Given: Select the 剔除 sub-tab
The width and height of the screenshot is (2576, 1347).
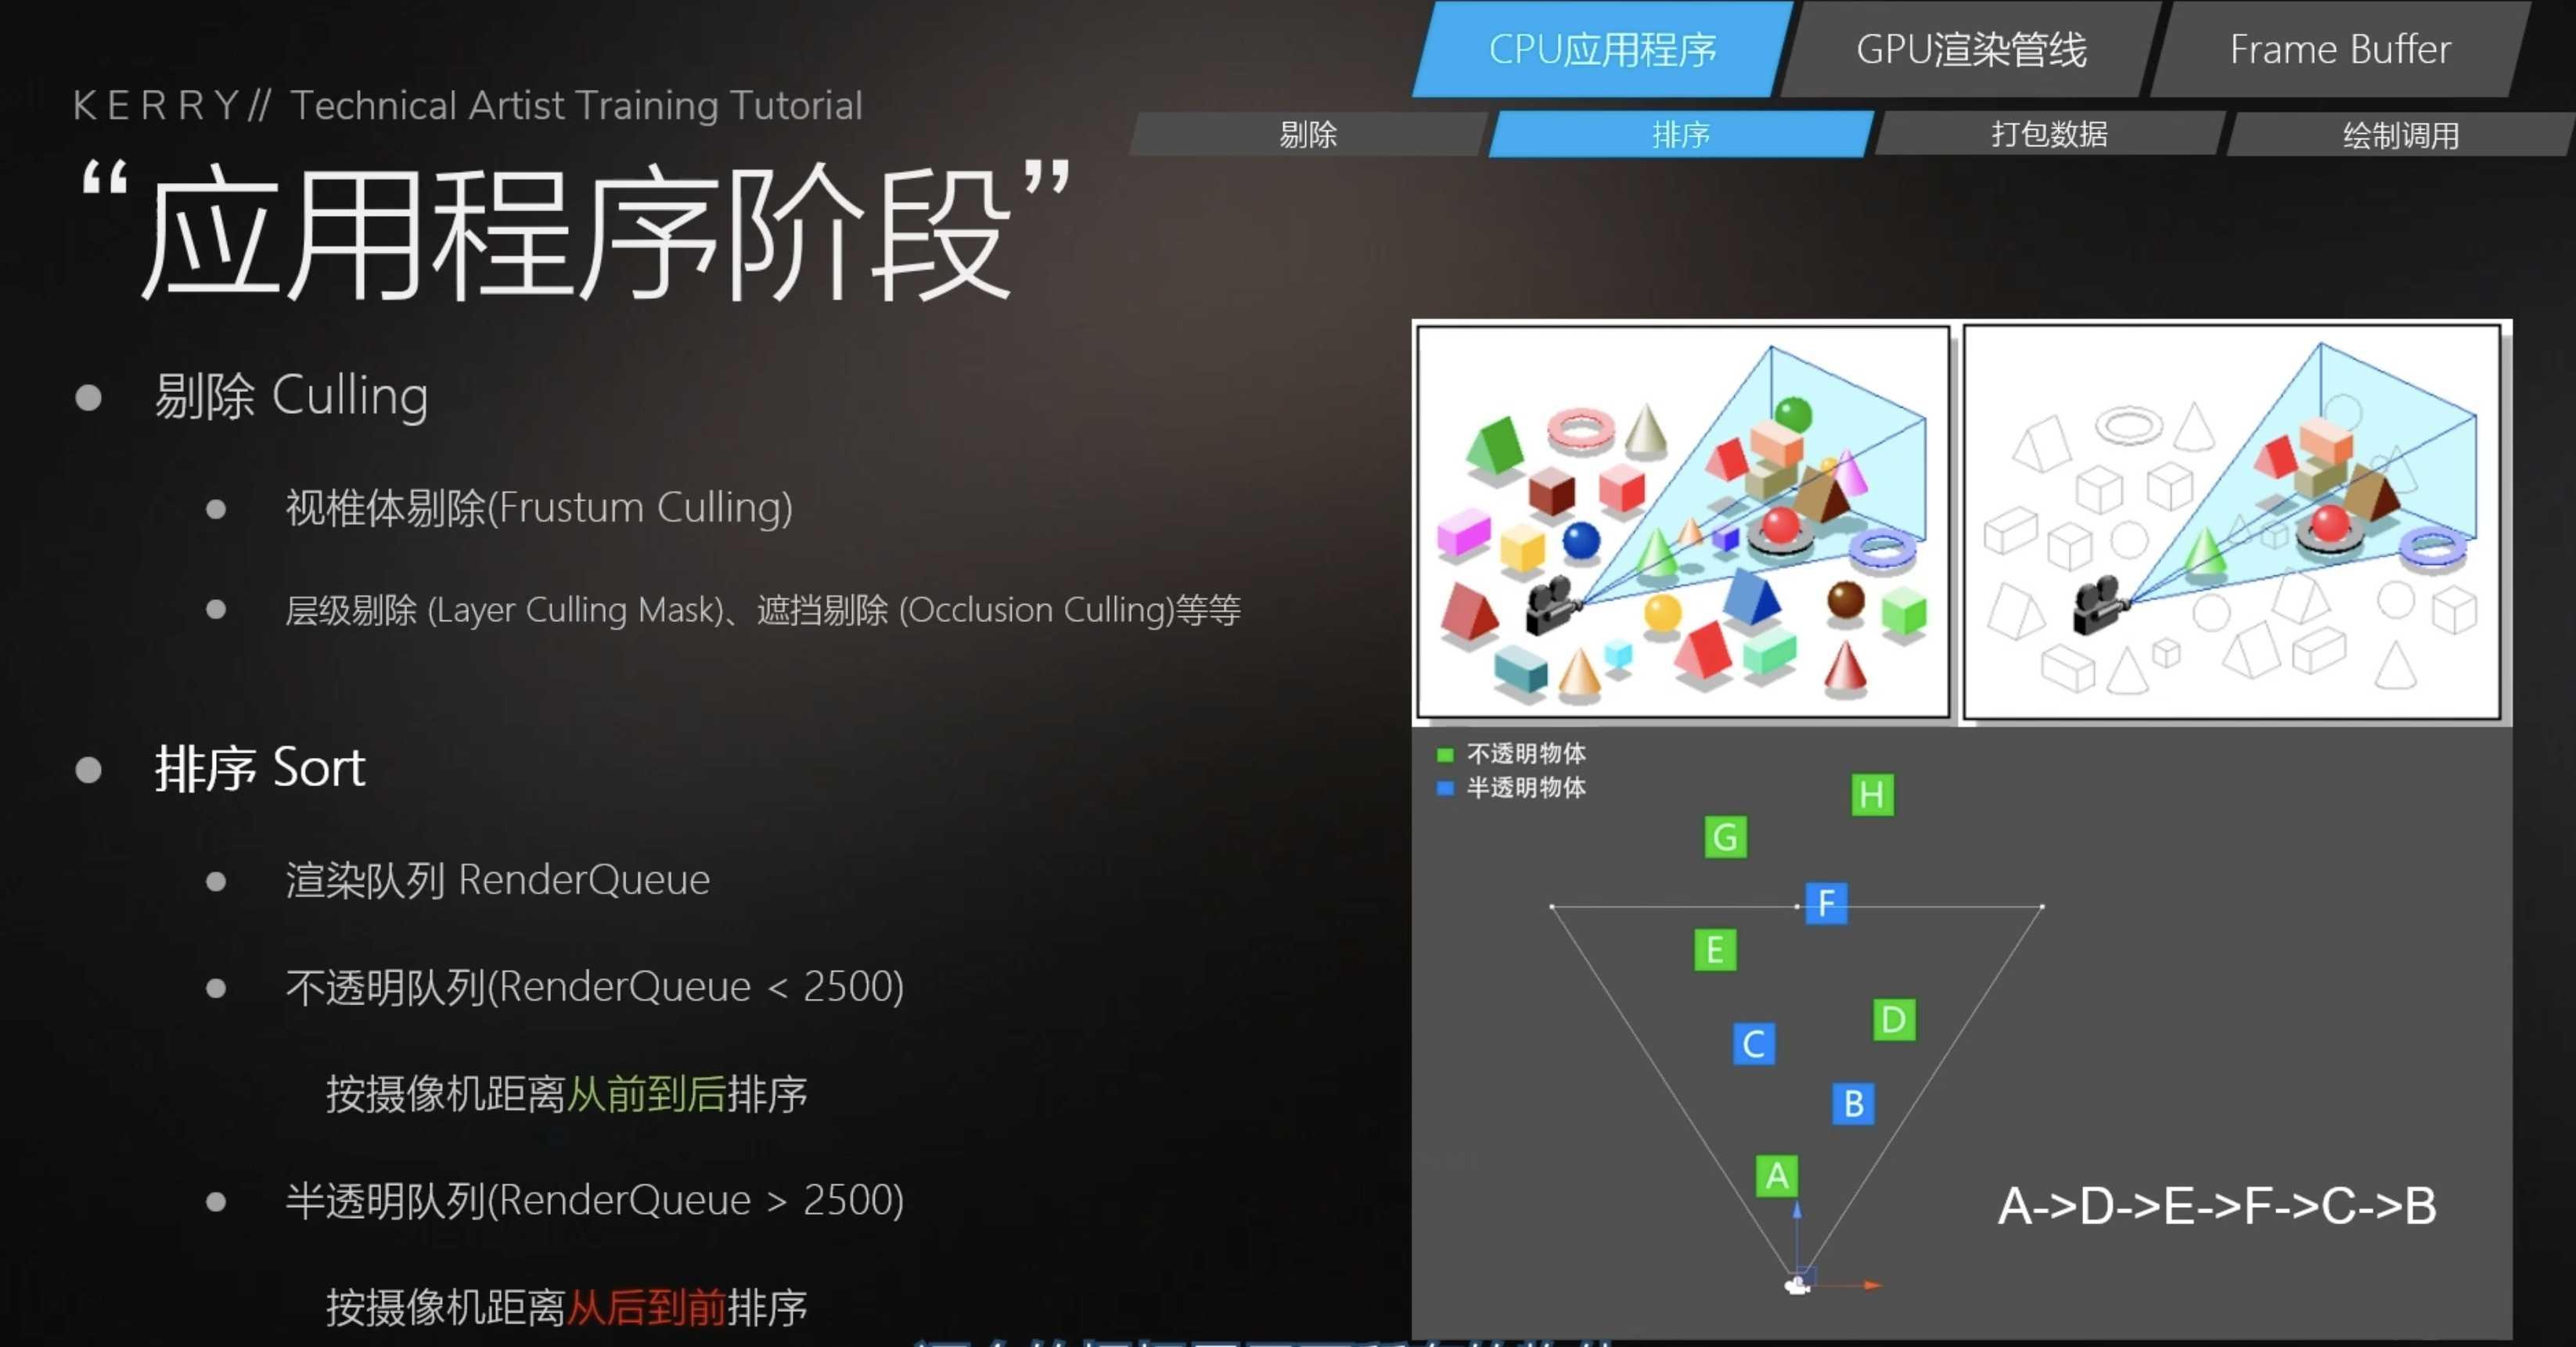Looking at the screenshot, I should click(x=1307, y=134).
